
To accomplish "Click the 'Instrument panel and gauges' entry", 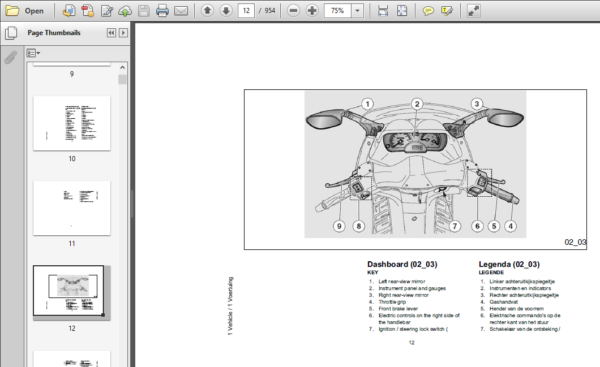I will [x=412, y=288].
